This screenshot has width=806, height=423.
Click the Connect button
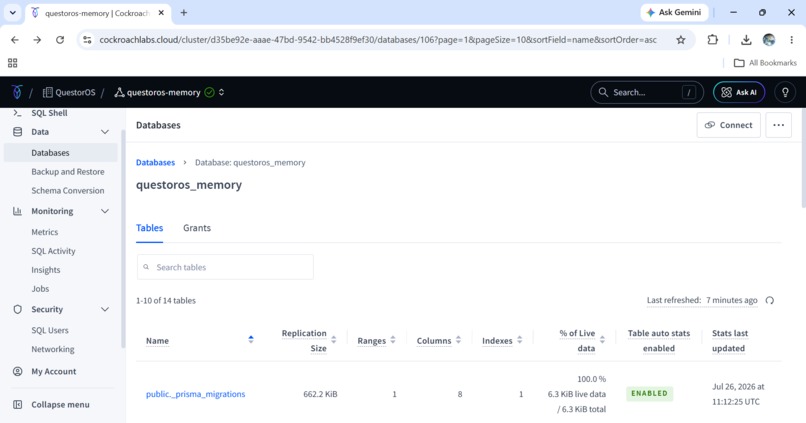click(x=728, y=125)
